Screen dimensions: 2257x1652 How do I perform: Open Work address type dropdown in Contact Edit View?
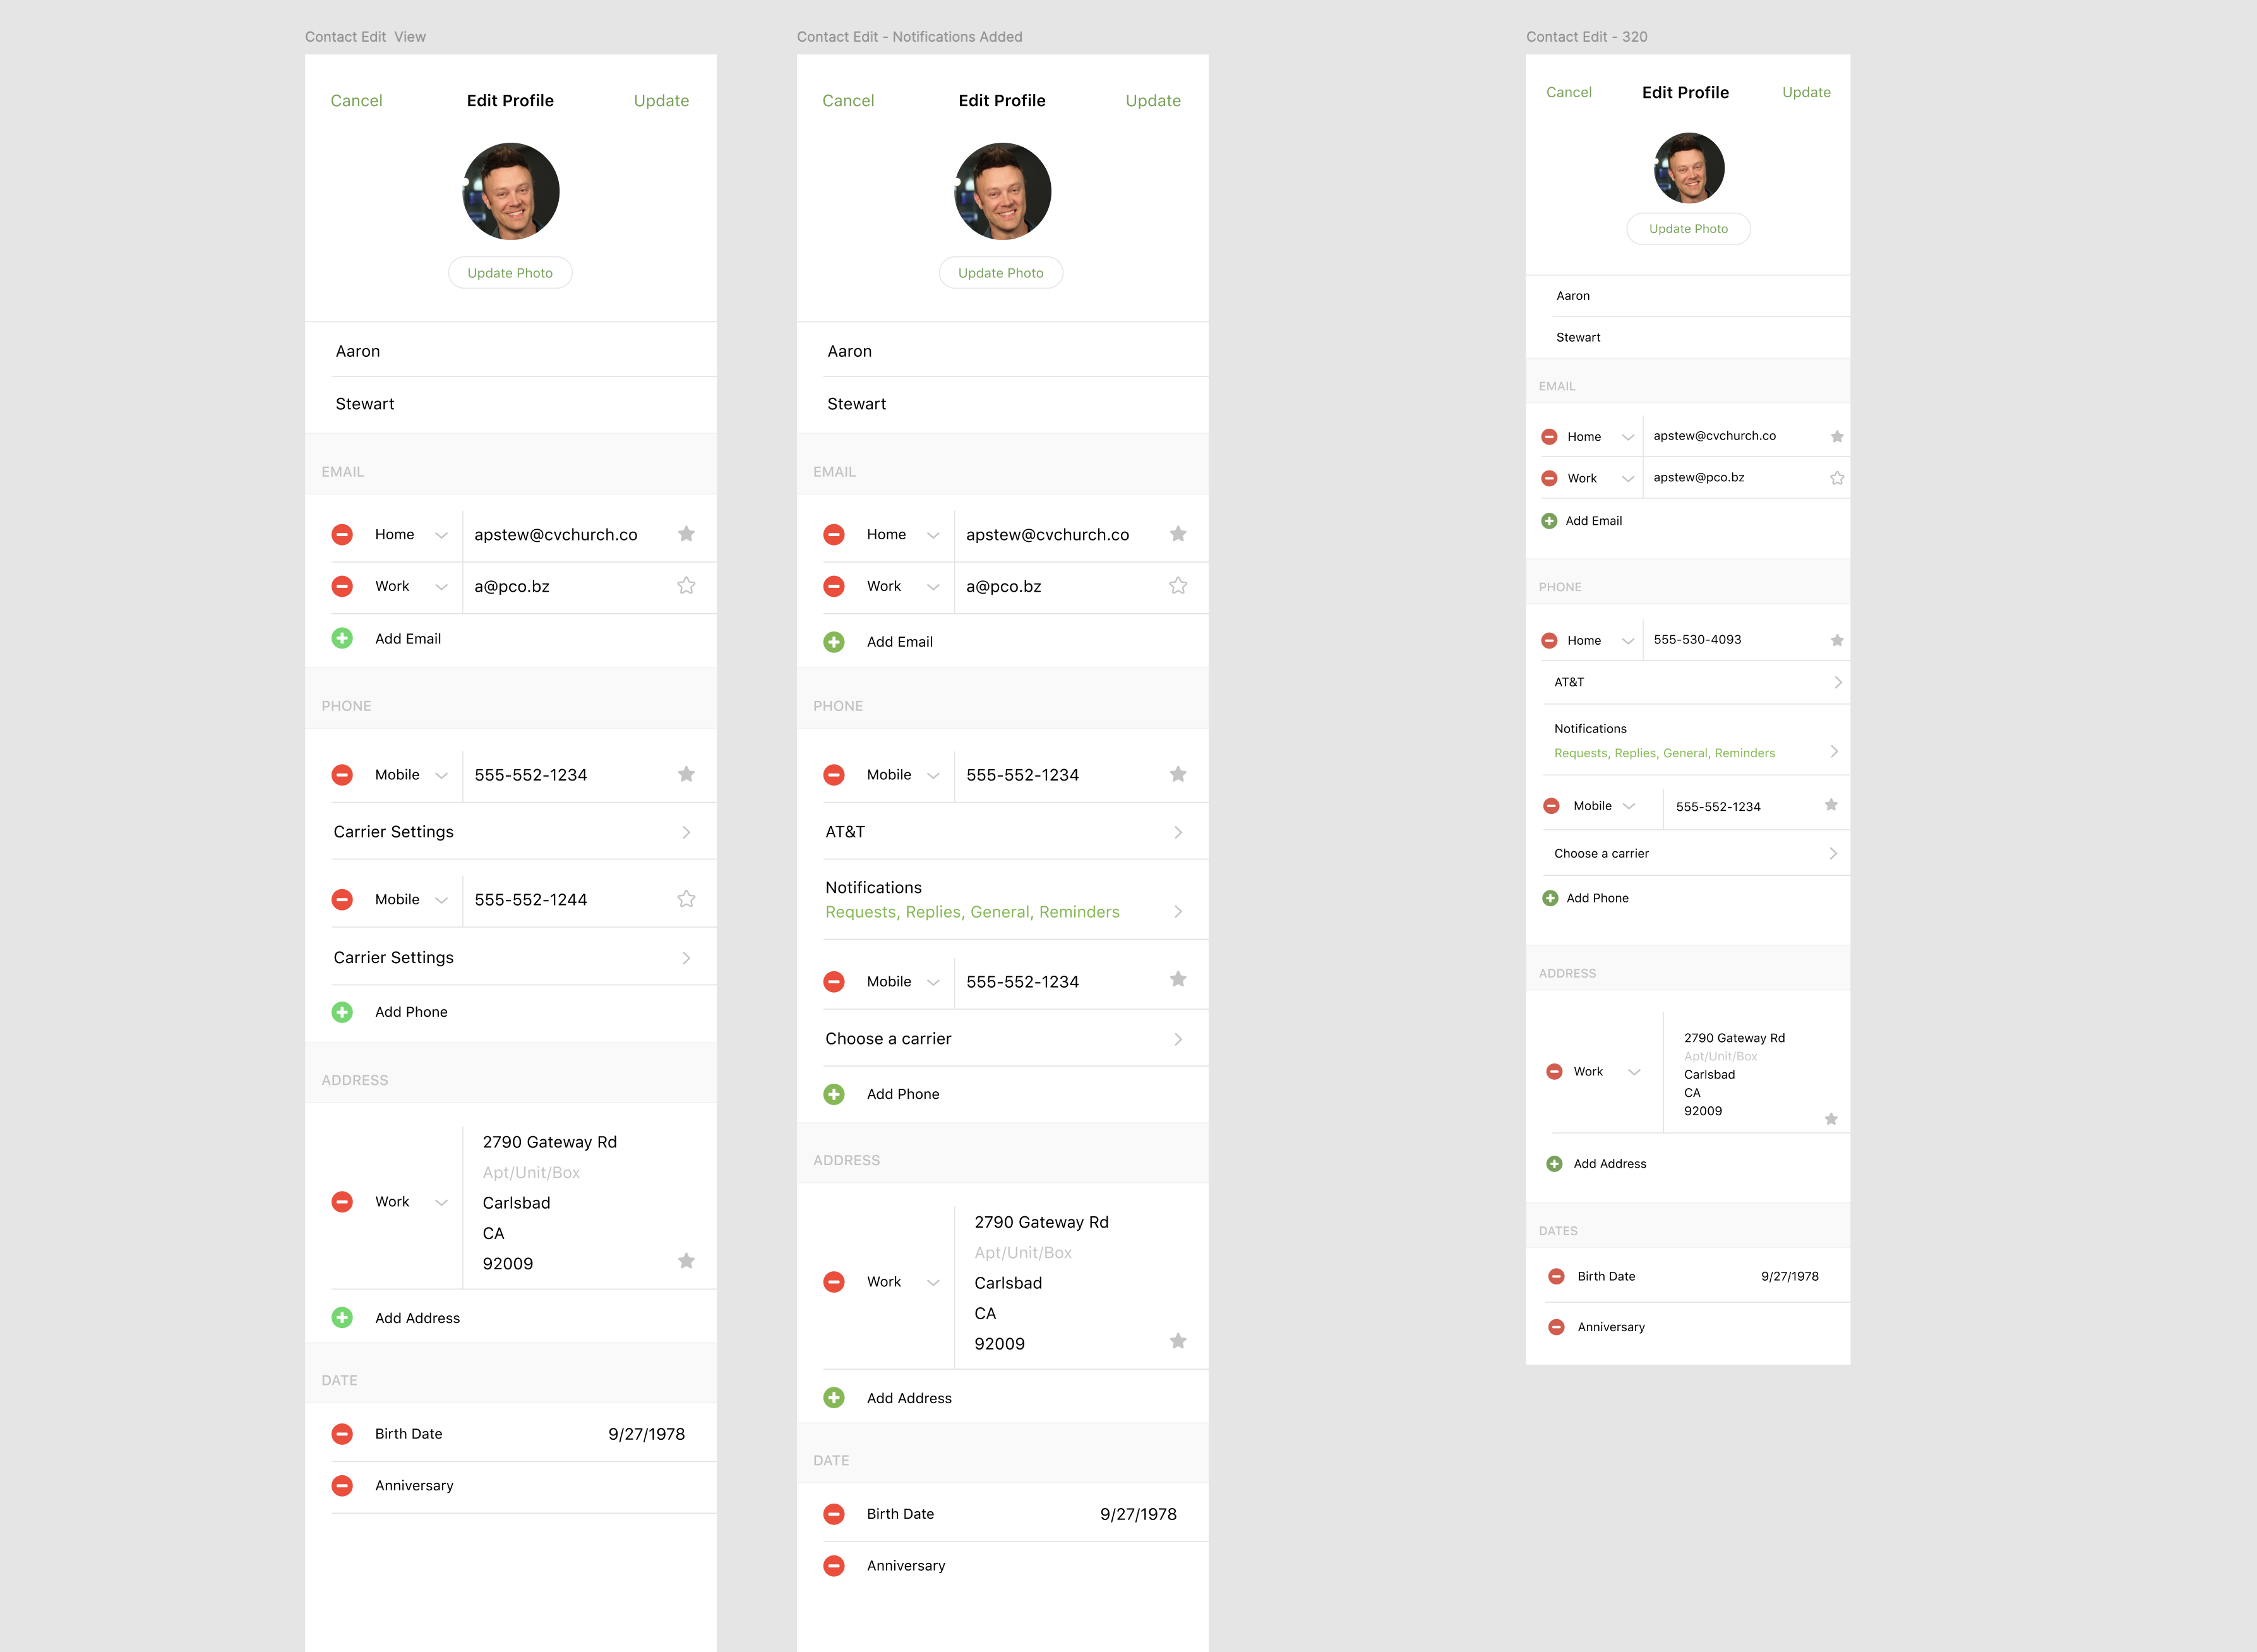click(x=441, y=1203)
